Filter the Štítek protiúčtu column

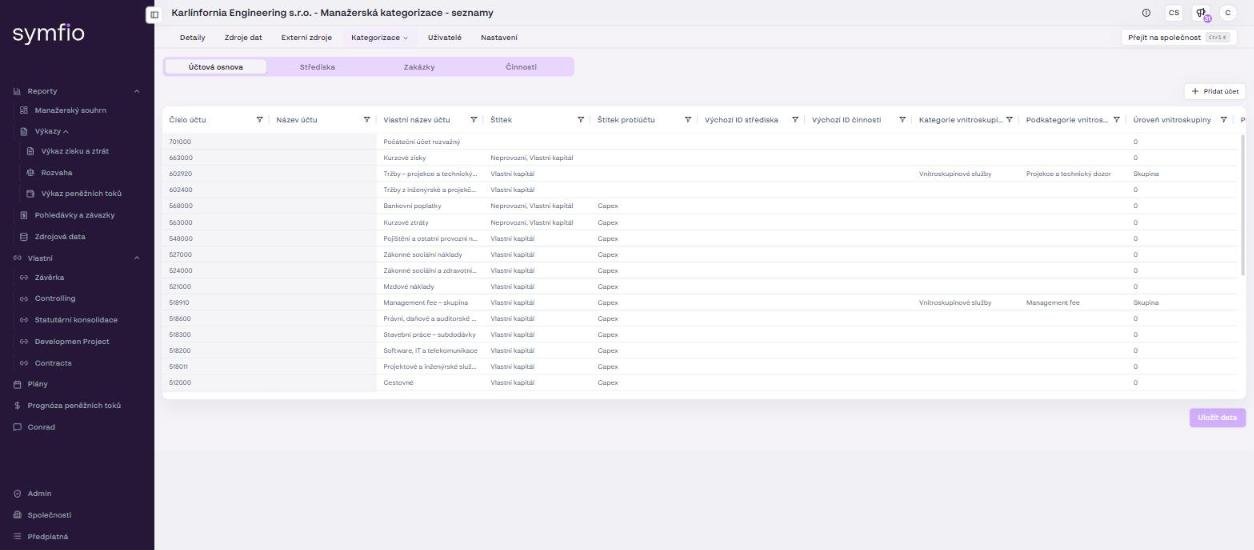pos(688,120)
